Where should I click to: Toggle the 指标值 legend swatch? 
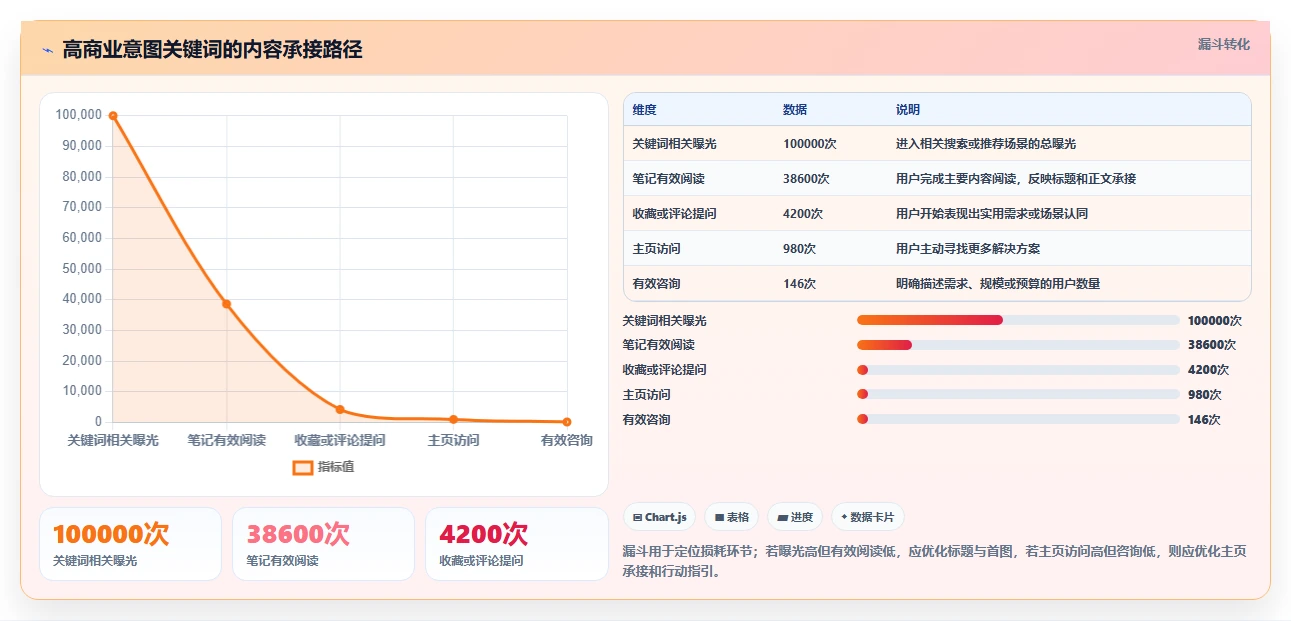point(303,467)
